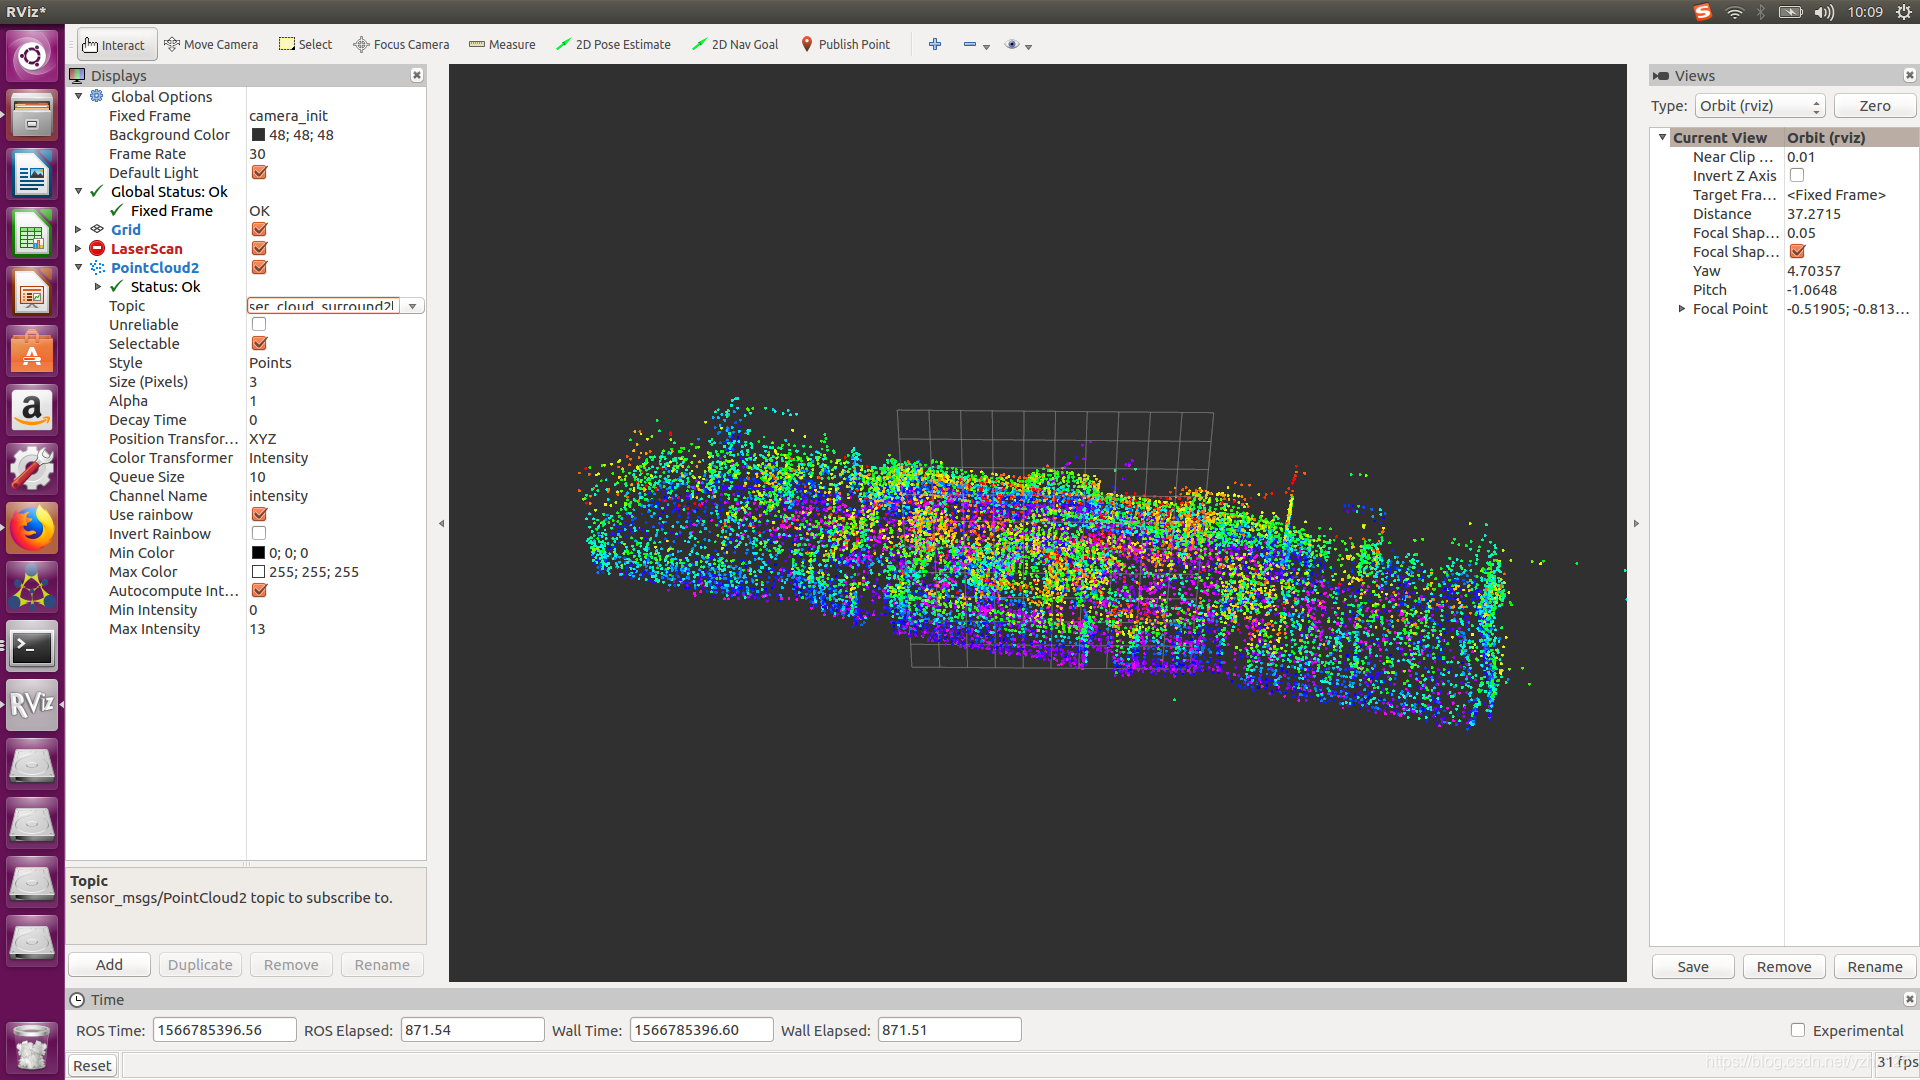
Task: Enable the Experimental checkbox
Action: pos(1798,1030)
